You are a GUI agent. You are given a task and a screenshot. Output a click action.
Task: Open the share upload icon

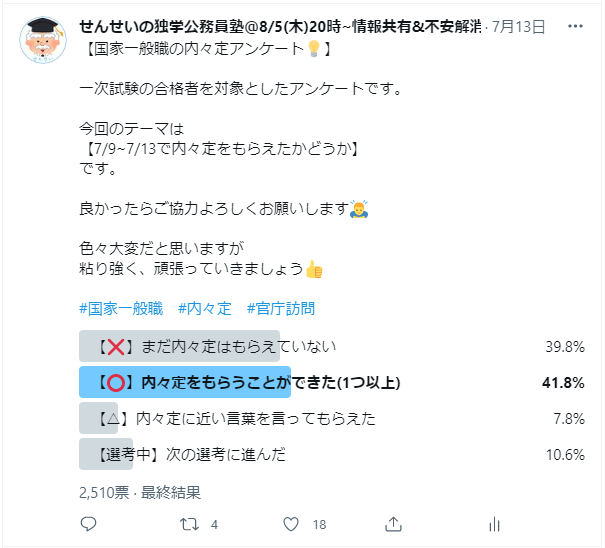(x=394, y=524)
